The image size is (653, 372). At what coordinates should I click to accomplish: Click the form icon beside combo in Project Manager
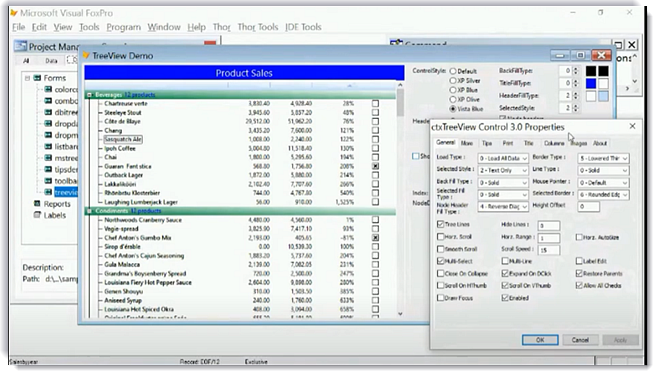[48, 100]
